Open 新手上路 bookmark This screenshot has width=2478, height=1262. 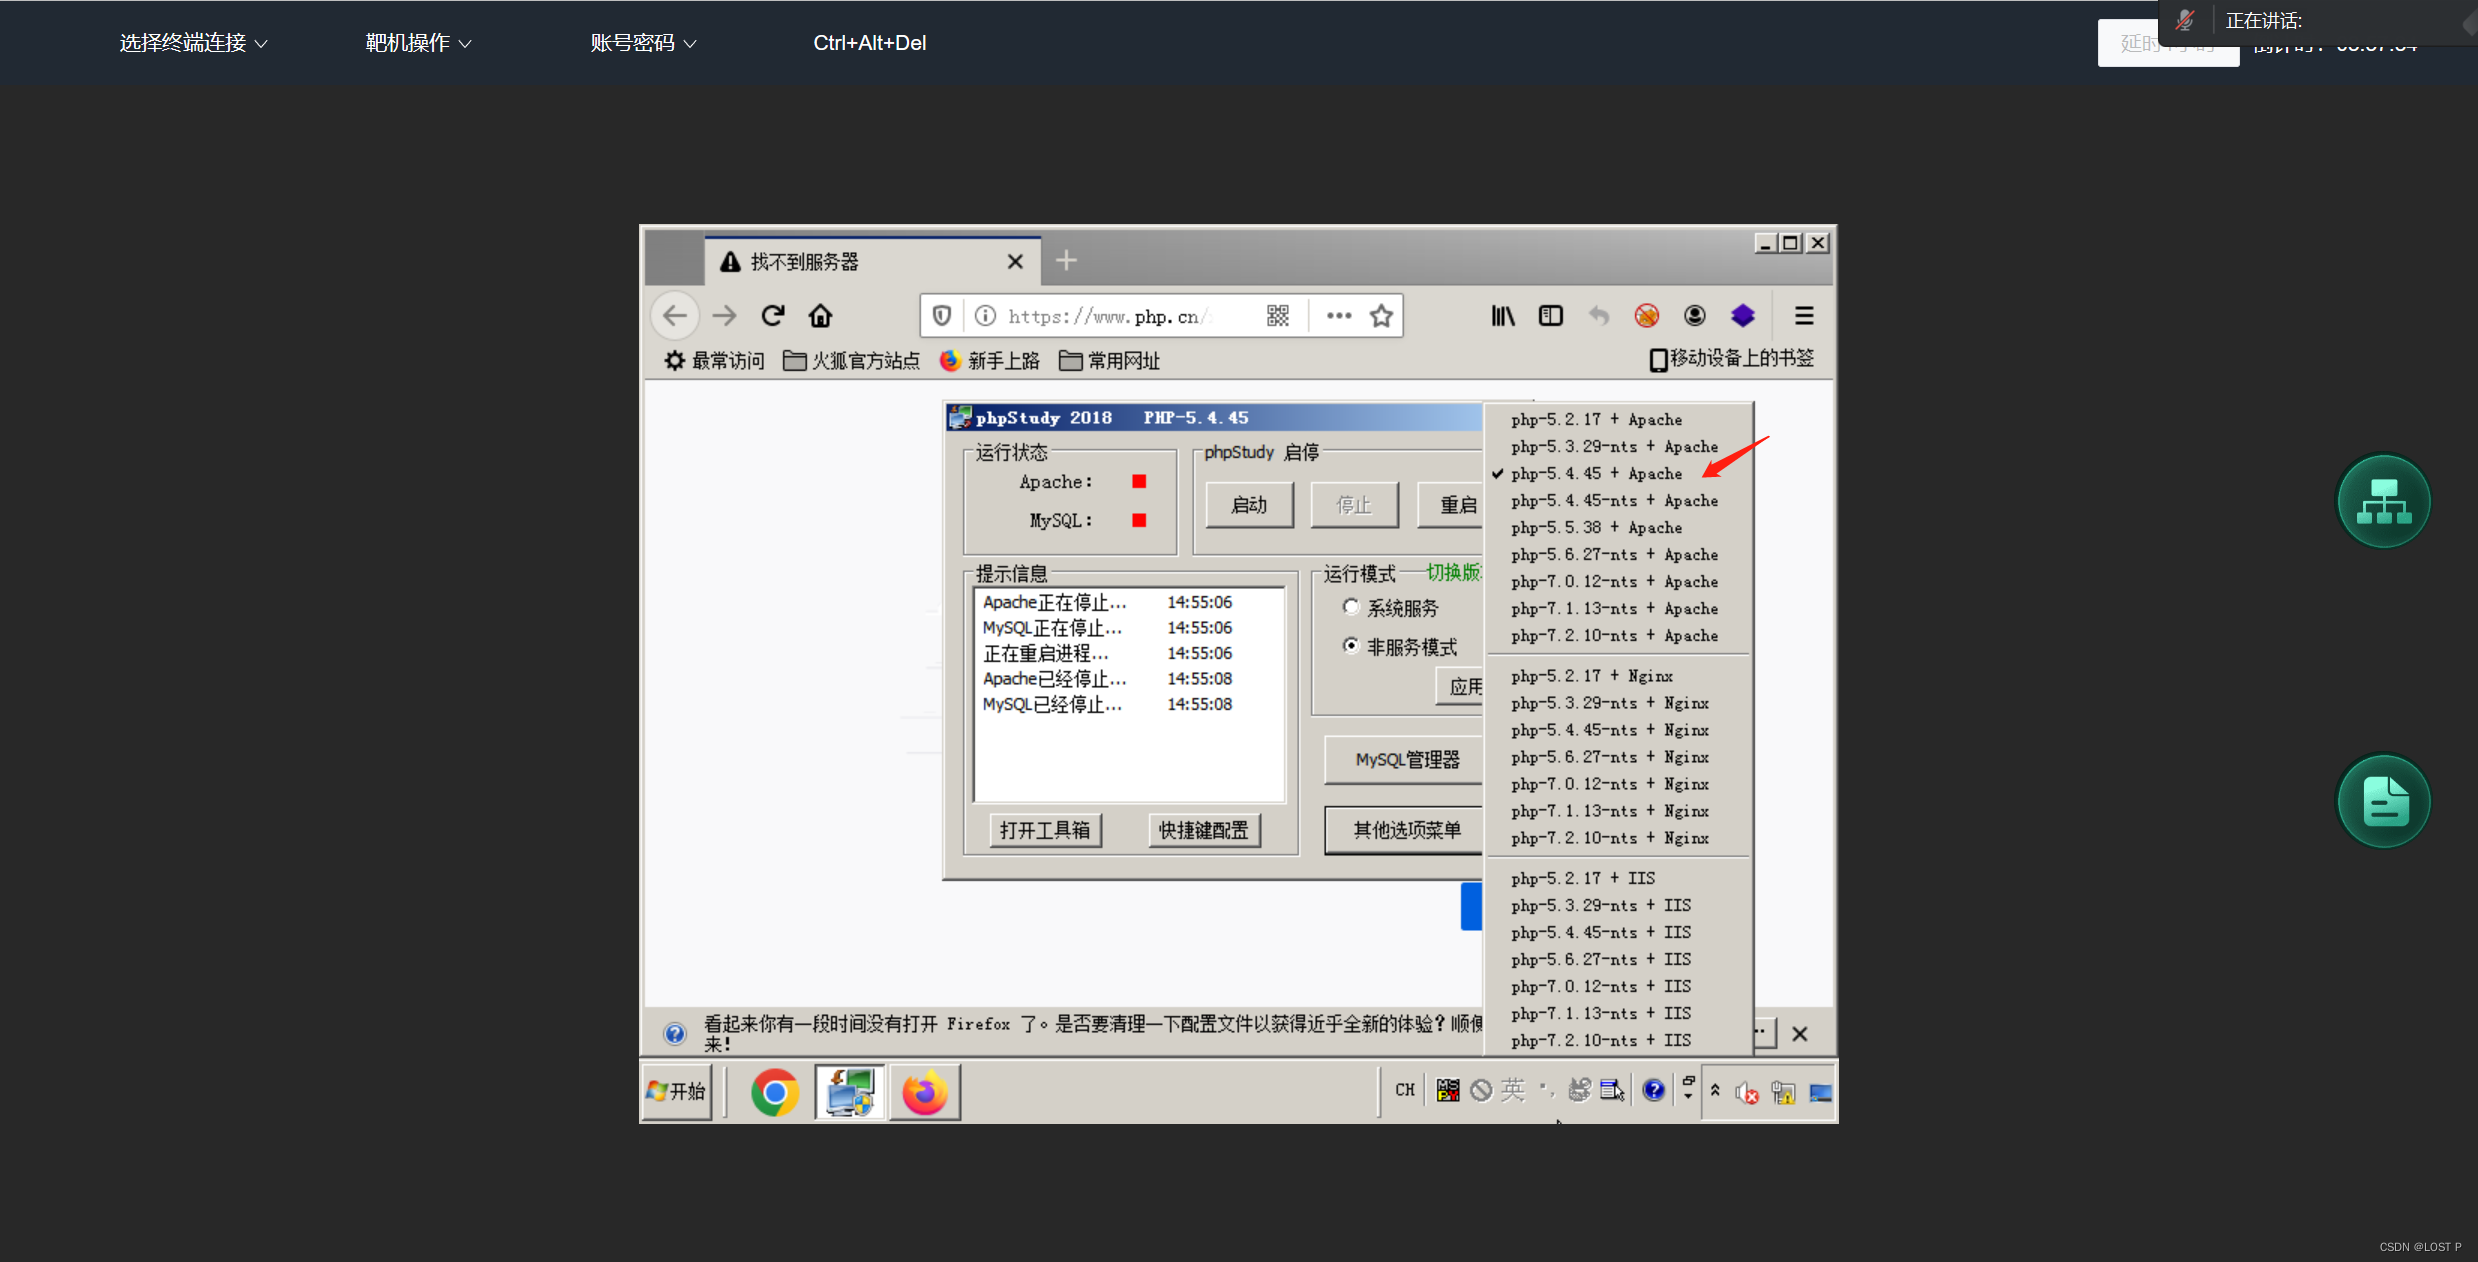990,361
